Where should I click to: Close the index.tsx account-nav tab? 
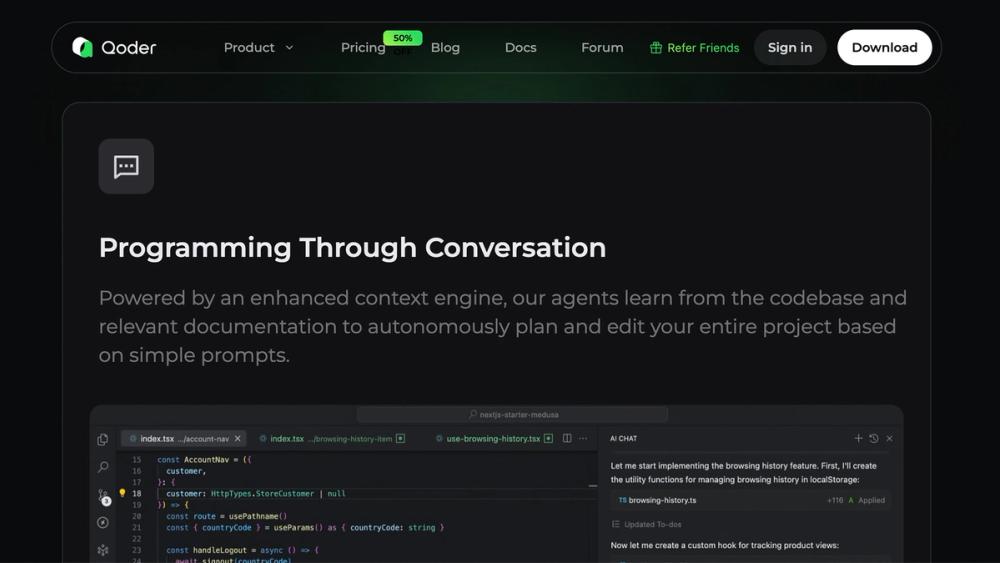(237, 439)
